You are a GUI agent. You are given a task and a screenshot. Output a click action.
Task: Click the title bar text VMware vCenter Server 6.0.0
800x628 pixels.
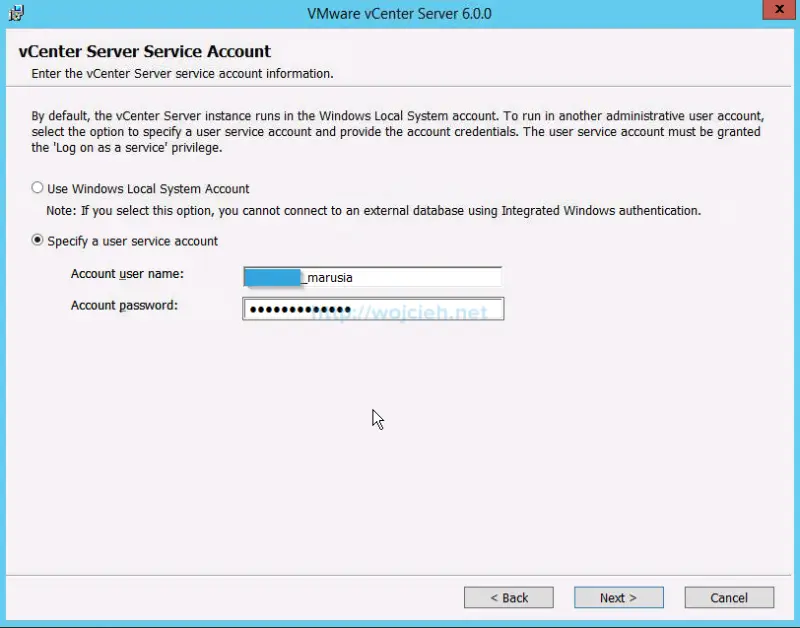coord(399,13)
